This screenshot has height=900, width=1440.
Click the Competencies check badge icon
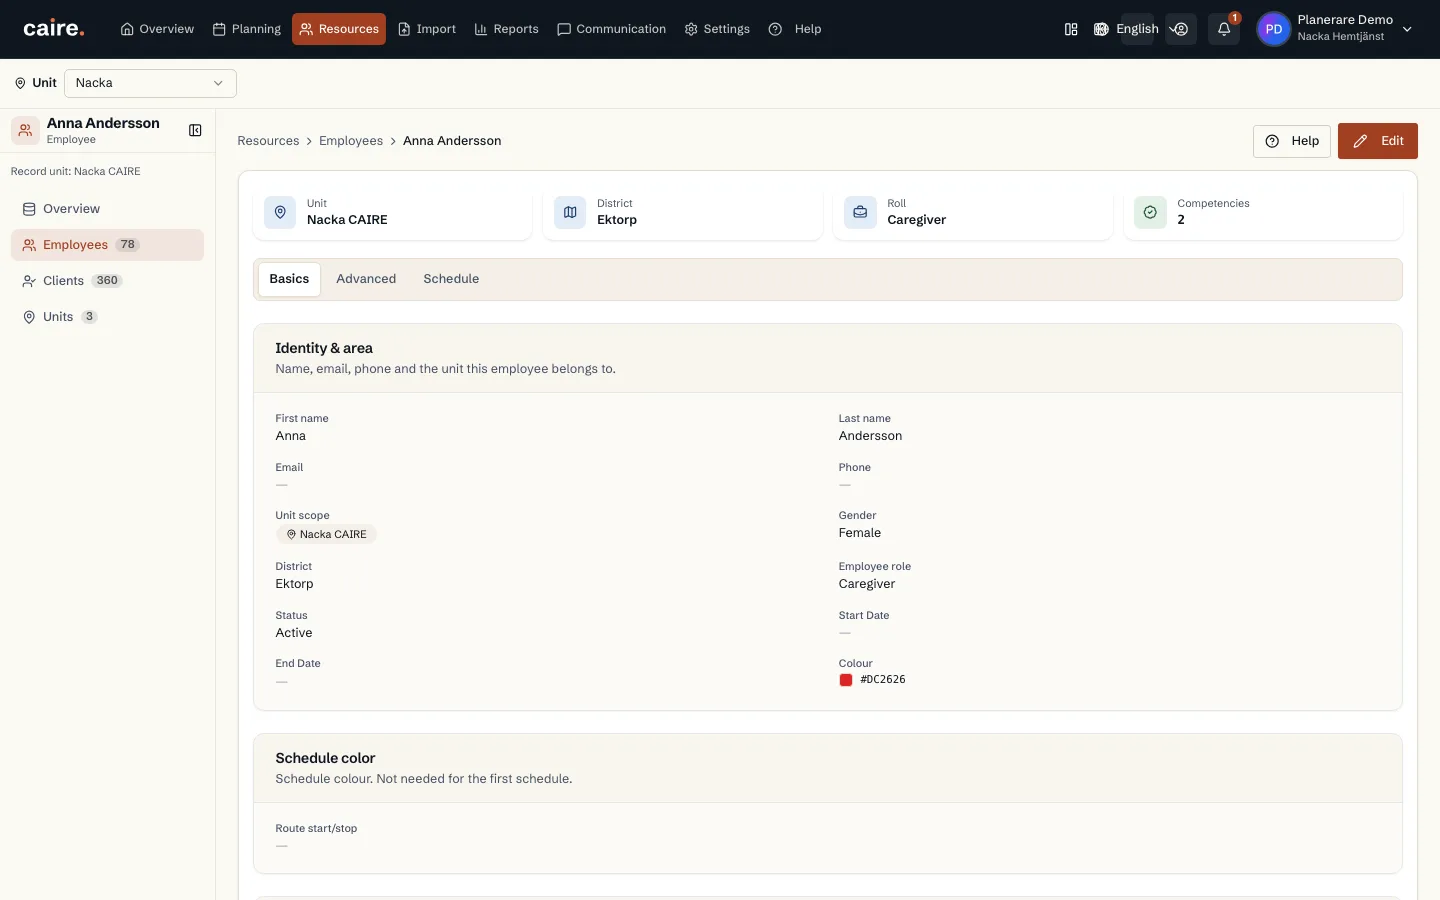click(x=1150, y=212)
